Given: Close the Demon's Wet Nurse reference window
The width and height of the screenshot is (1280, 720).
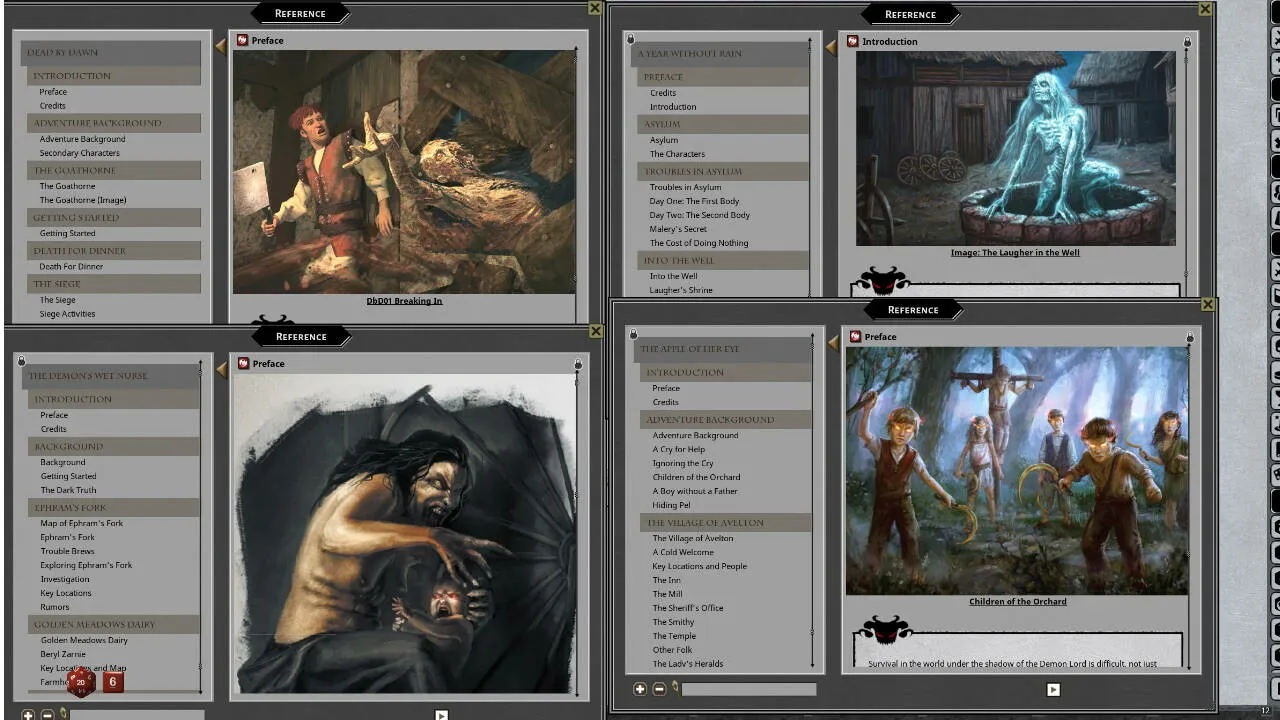Looking at the screenshot, I should (x=596, y=331).
